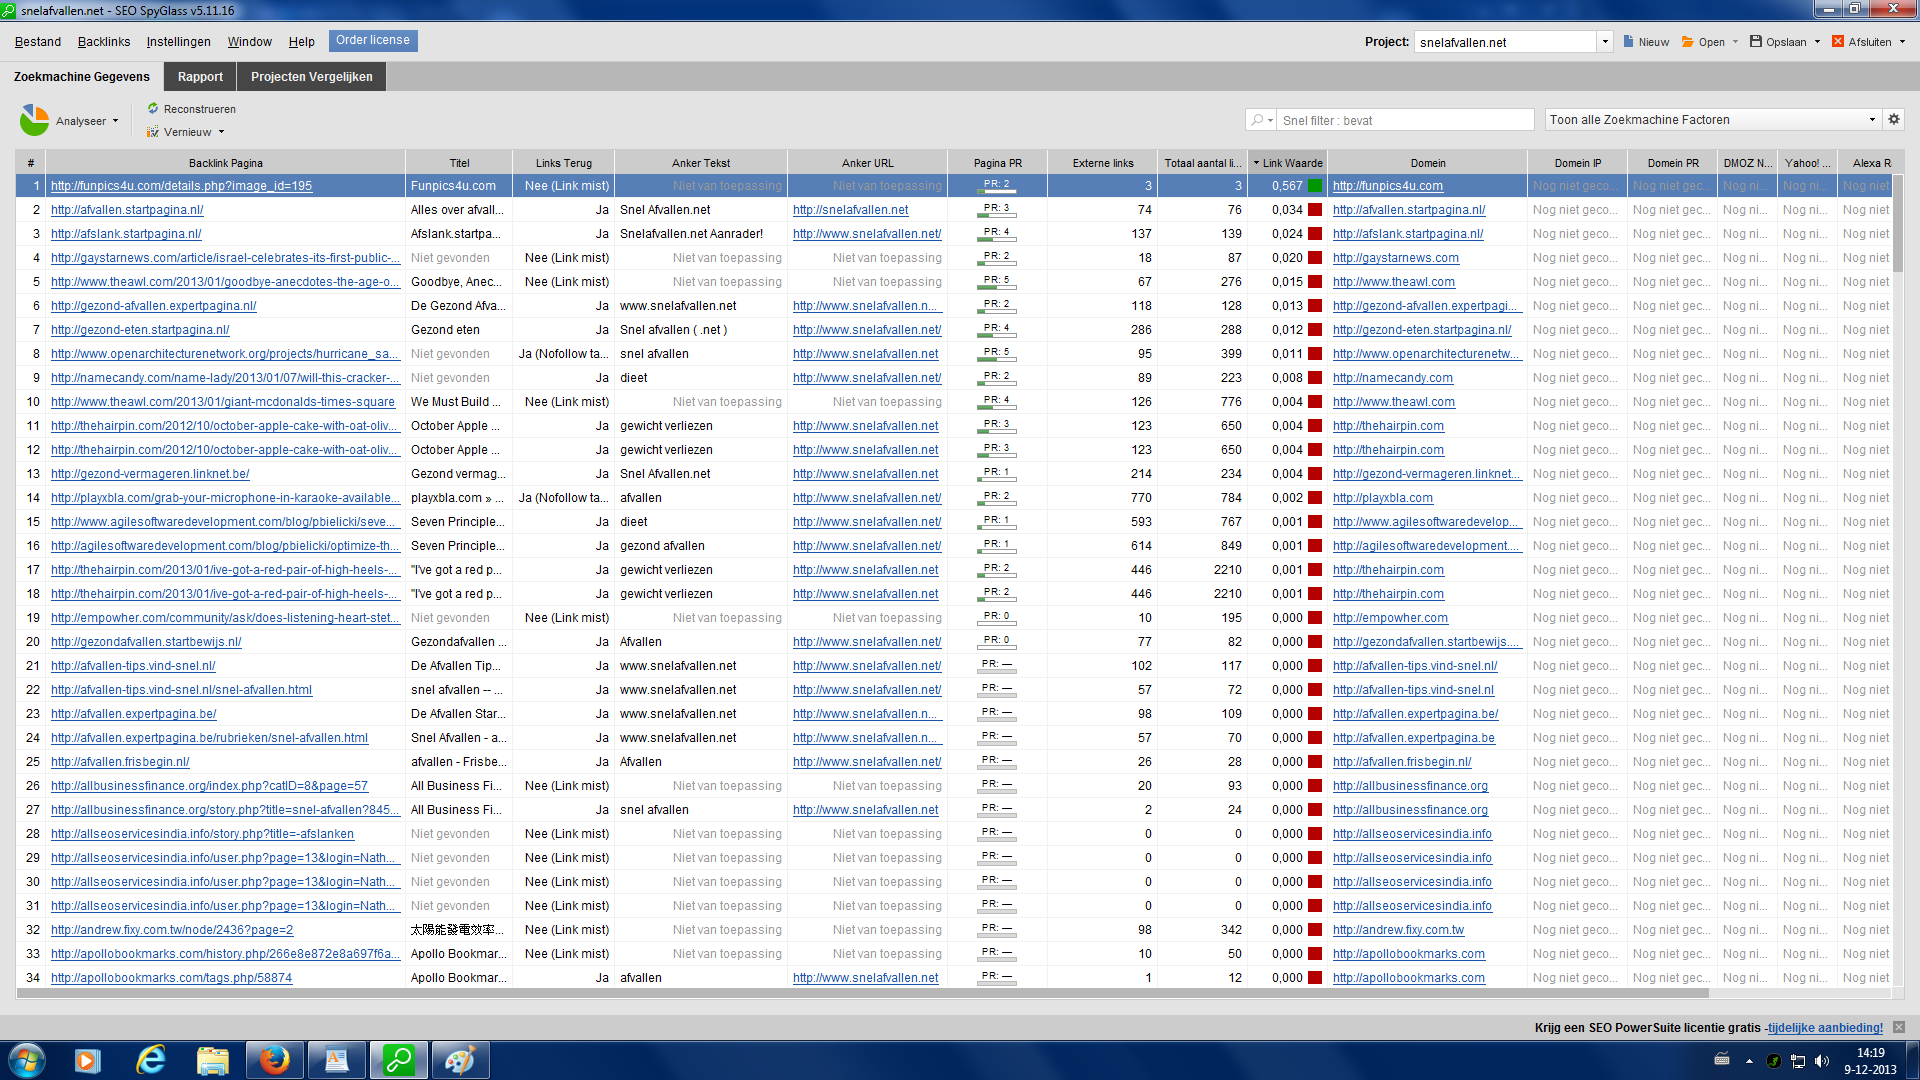Open settings gear next to factor filter
Viewport: 1920px width, 1080px height.
pyautogui.click(x=1893, y=119)
